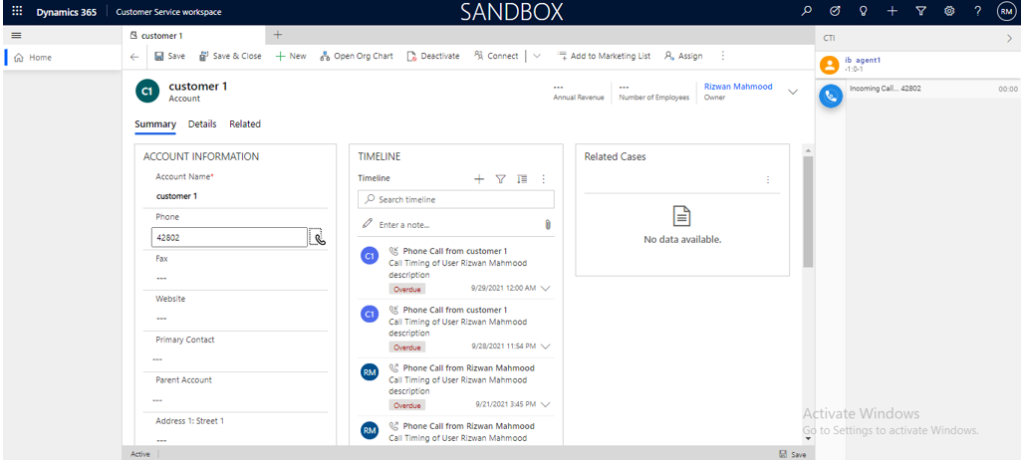
Task: Click the phone call icon beside Phone field
Action: tap(317, 237)
